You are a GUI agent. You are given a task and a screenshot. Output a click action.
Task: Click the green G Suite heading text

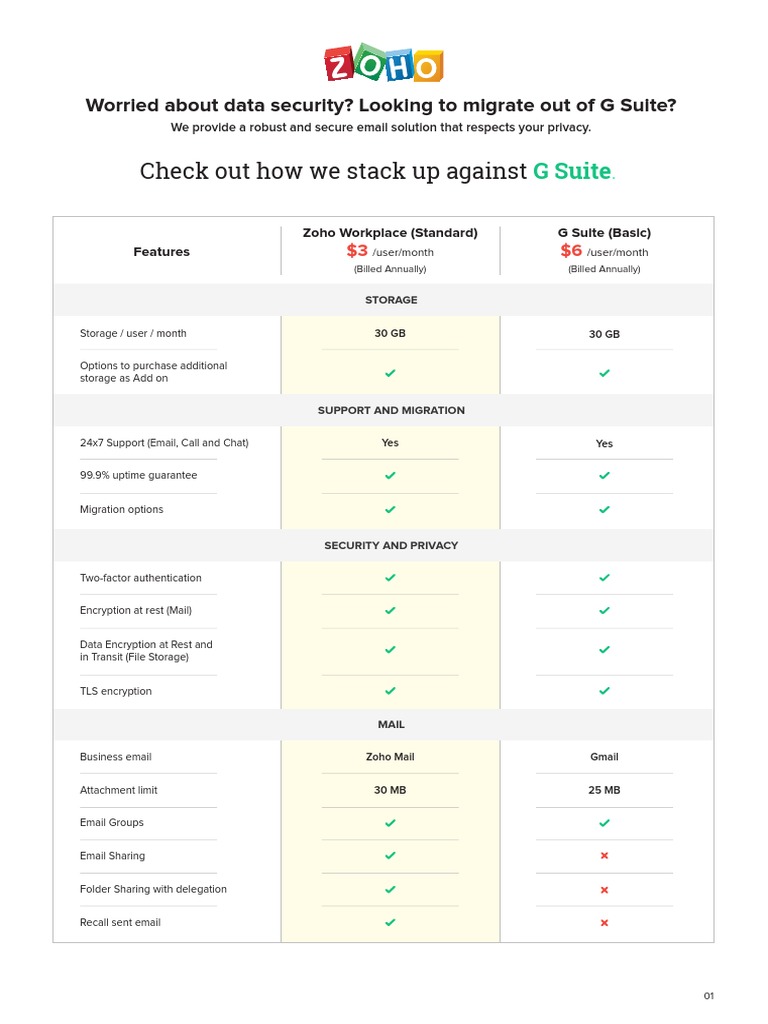[x=572, y=171]
